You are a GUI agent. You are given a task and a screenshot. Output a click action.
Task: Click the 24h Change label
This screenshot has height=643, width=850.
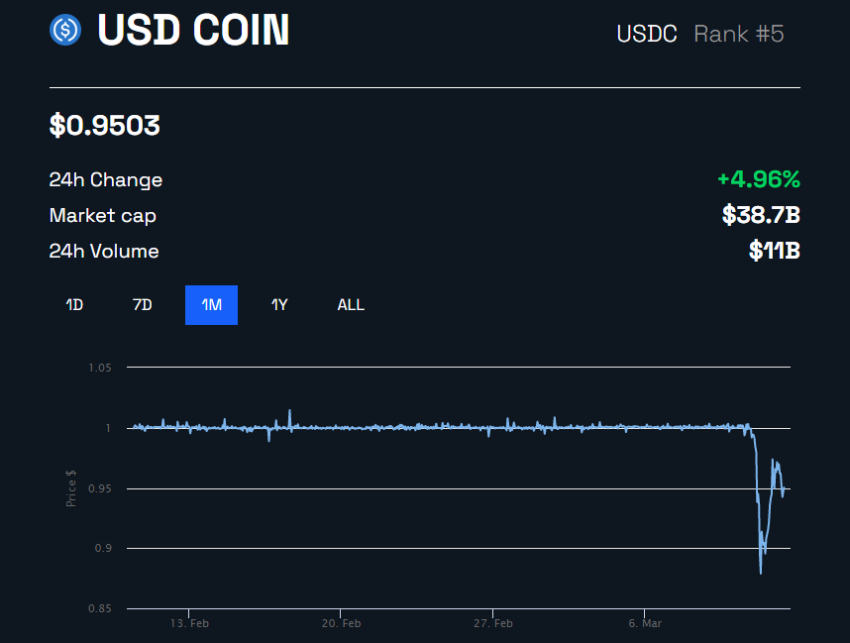pyautogui.click(x=106, y=180)
